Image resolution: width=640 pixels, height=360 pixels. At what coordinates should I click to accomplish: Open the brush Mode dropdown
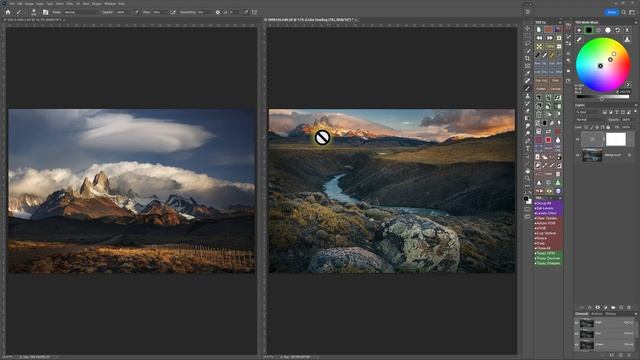coord(82,12)
